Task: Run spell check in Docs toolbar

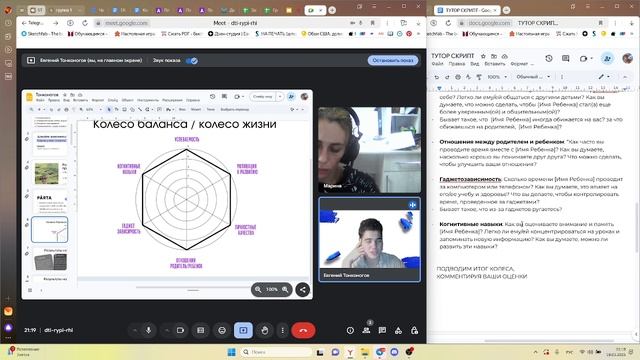Action: coord(468,77)
